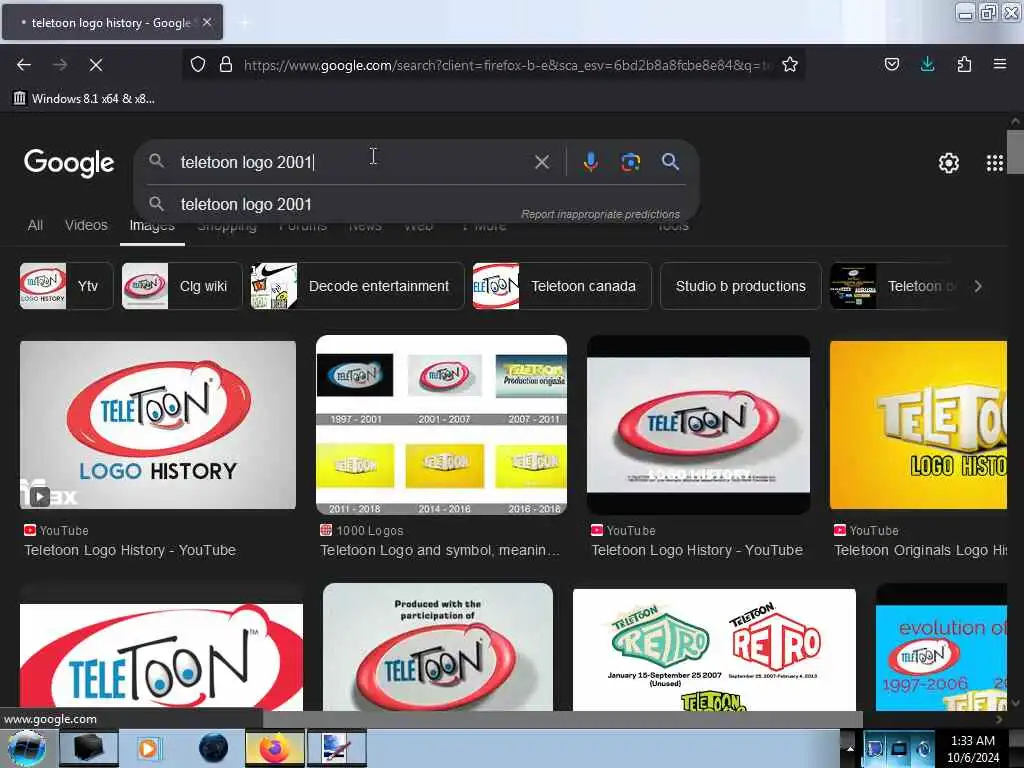
Task: Search by image with Google Lens
Action: pos(630,162)
